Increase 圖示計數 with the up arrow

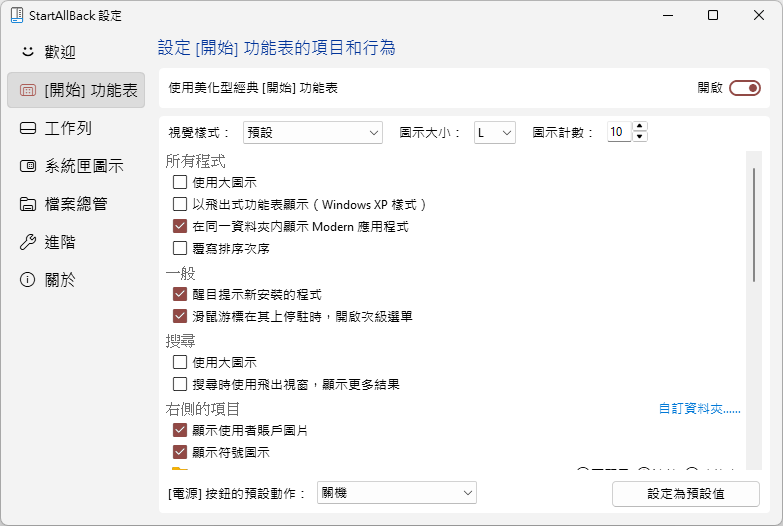[x=640, y=127]
